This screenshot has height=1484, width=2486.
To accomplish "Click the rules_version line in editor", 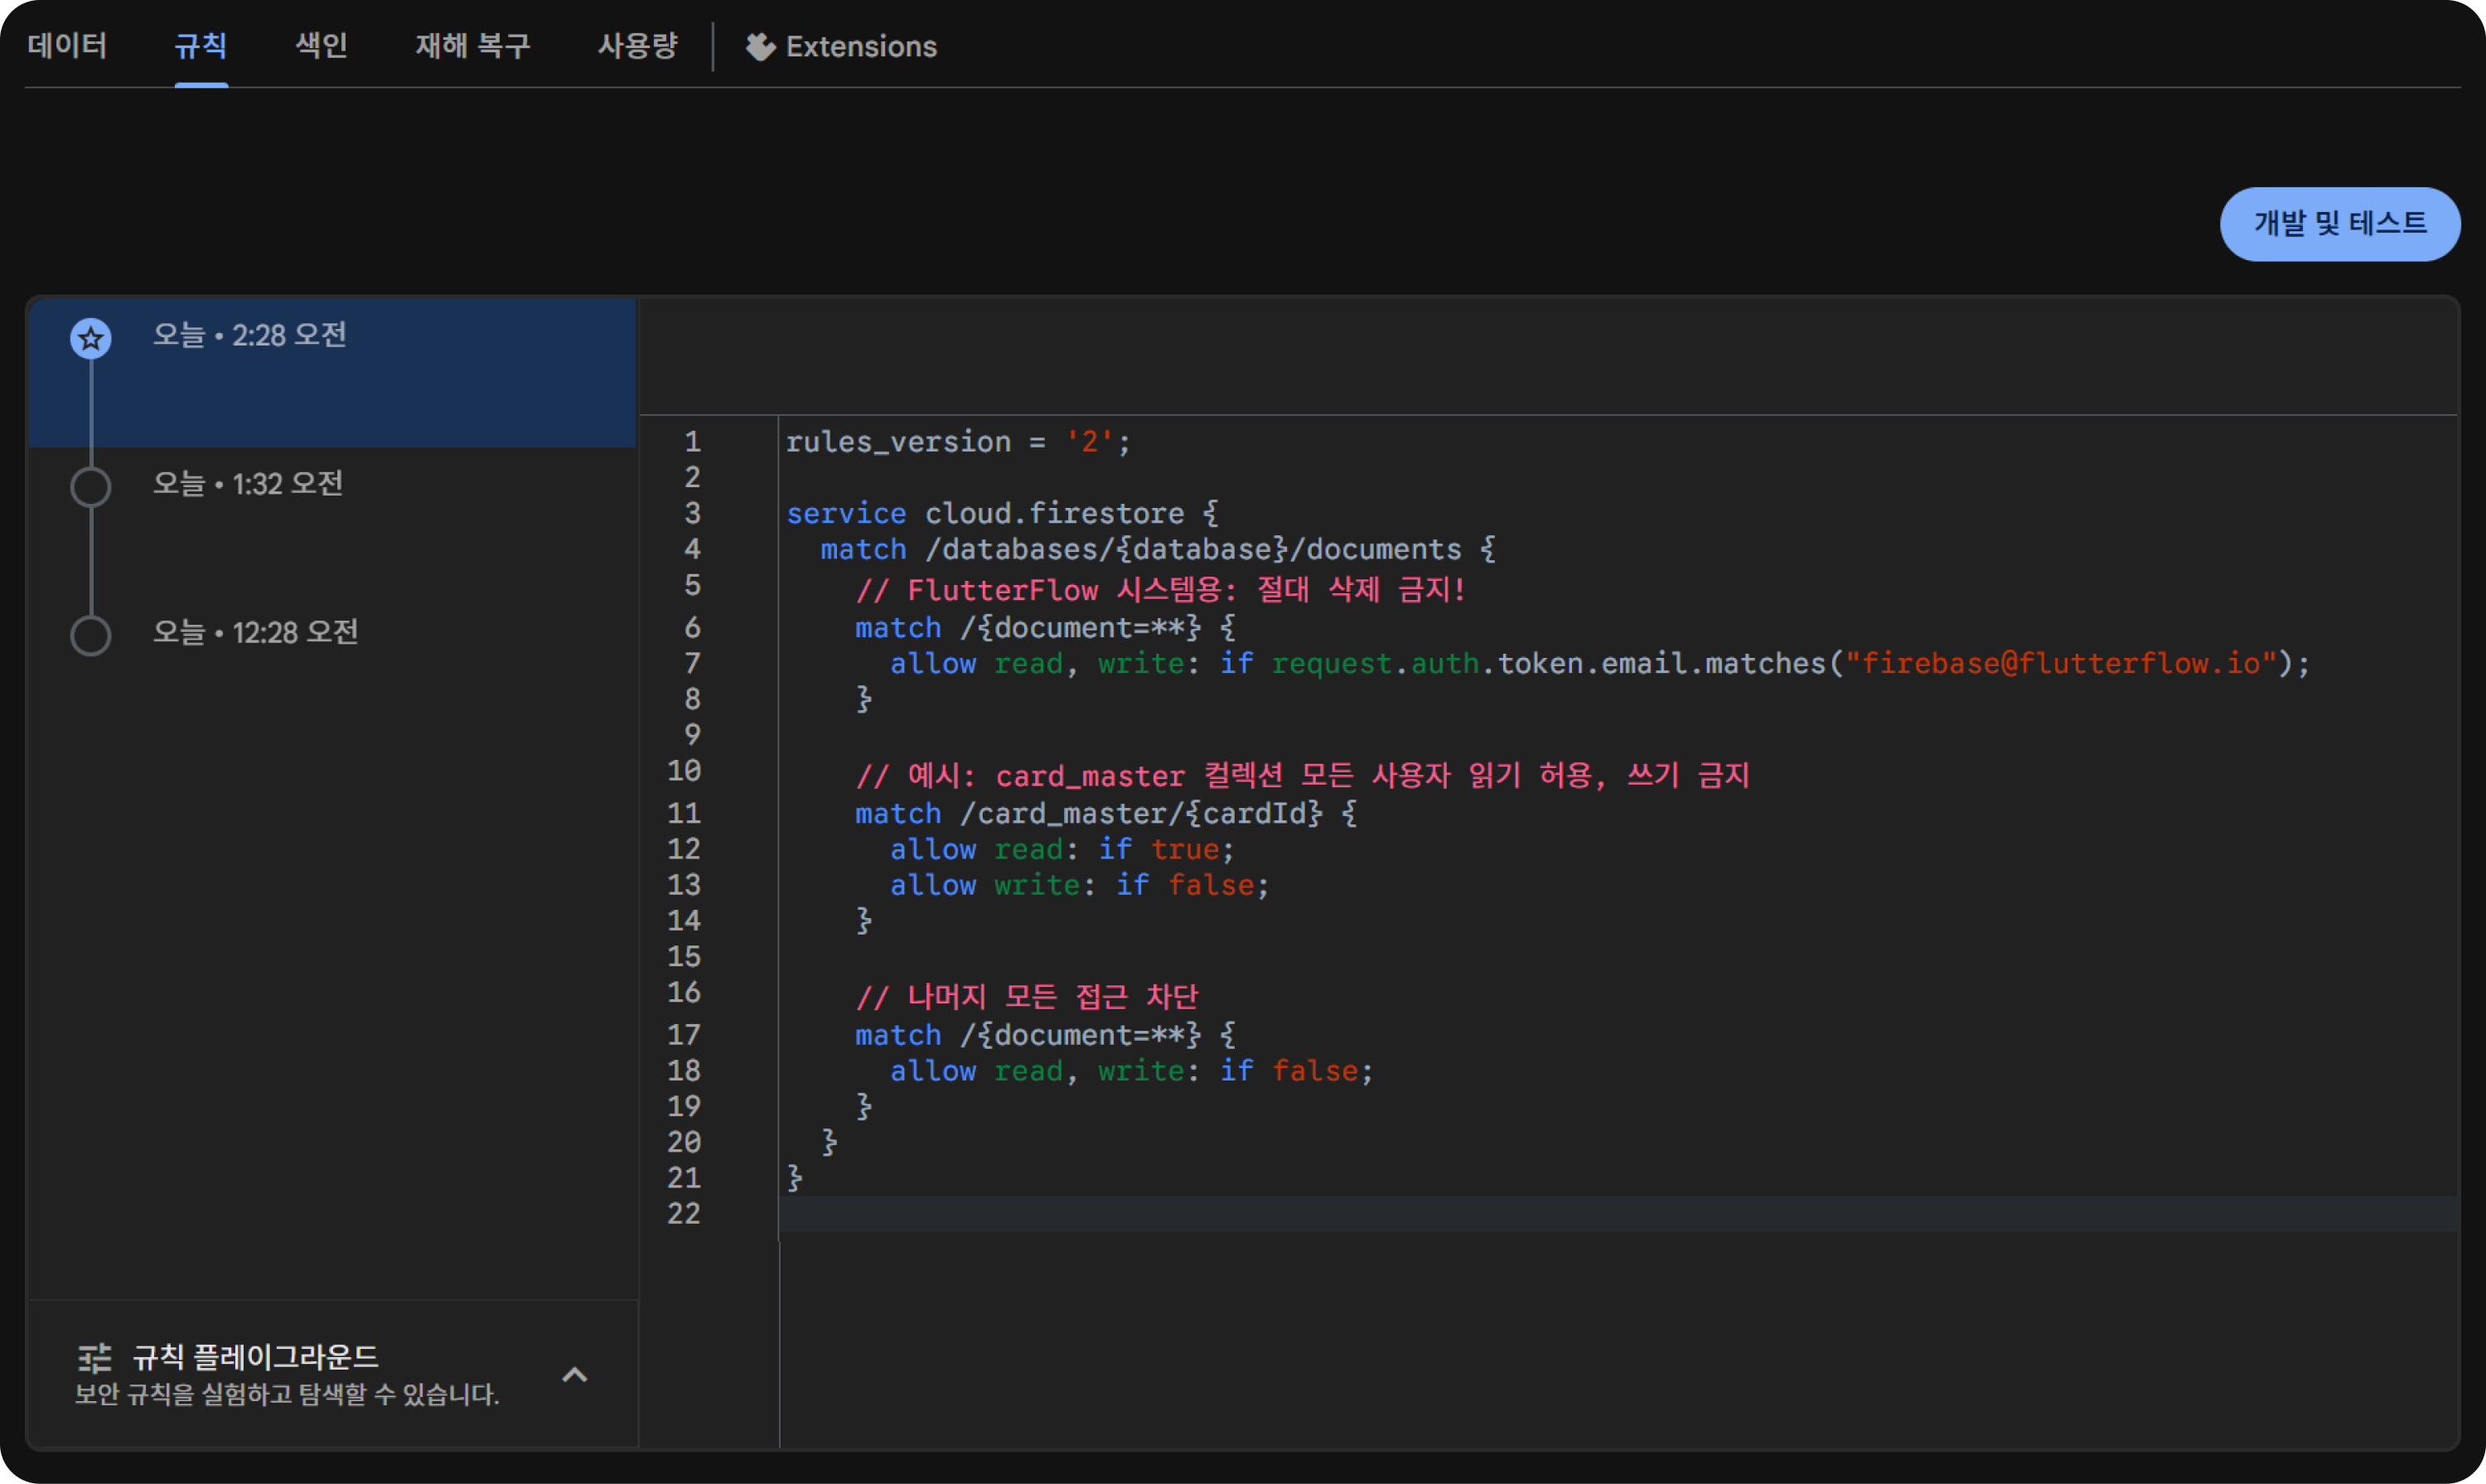I will tap(957, 442).
